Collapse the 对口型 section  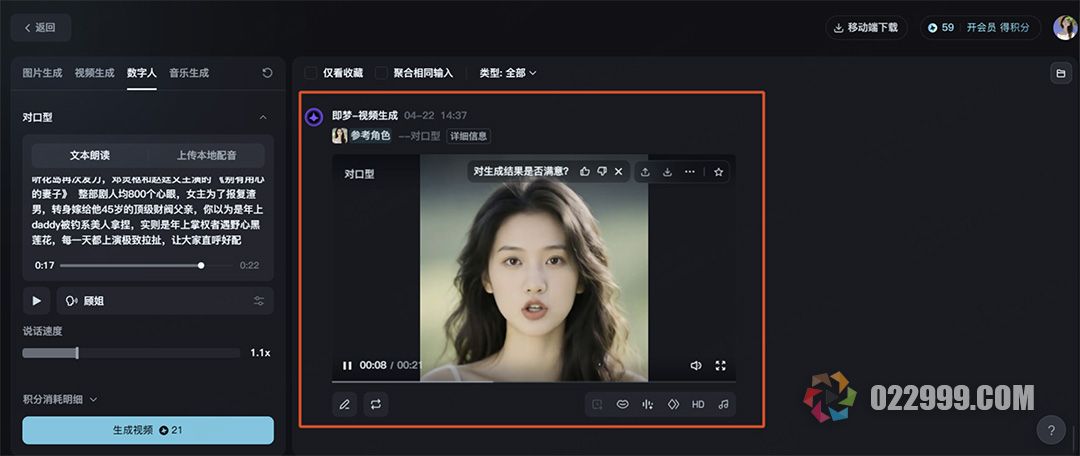click(263, 118)
